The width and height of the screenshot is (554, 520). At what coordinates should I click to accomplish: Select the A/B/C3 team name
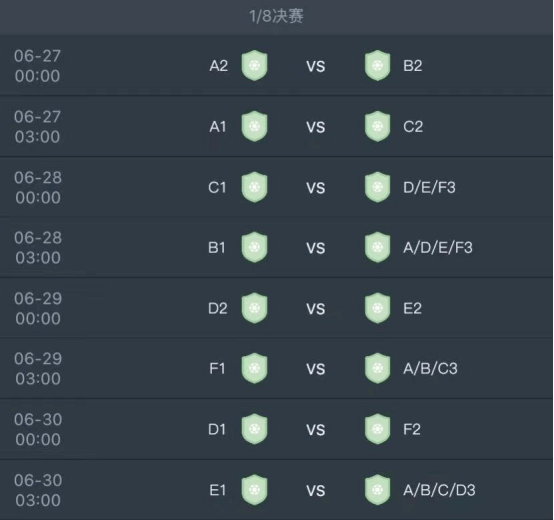(x=430, y=369)
